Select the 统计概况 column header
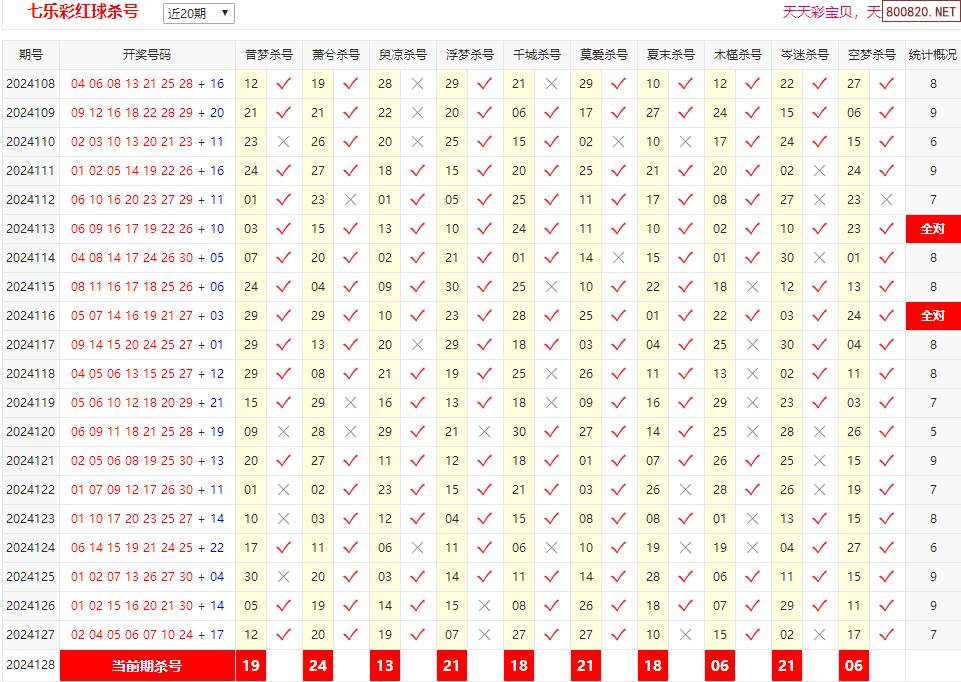Screen dimensions: 961x682 pyautogui.click(x=933, y=55)
